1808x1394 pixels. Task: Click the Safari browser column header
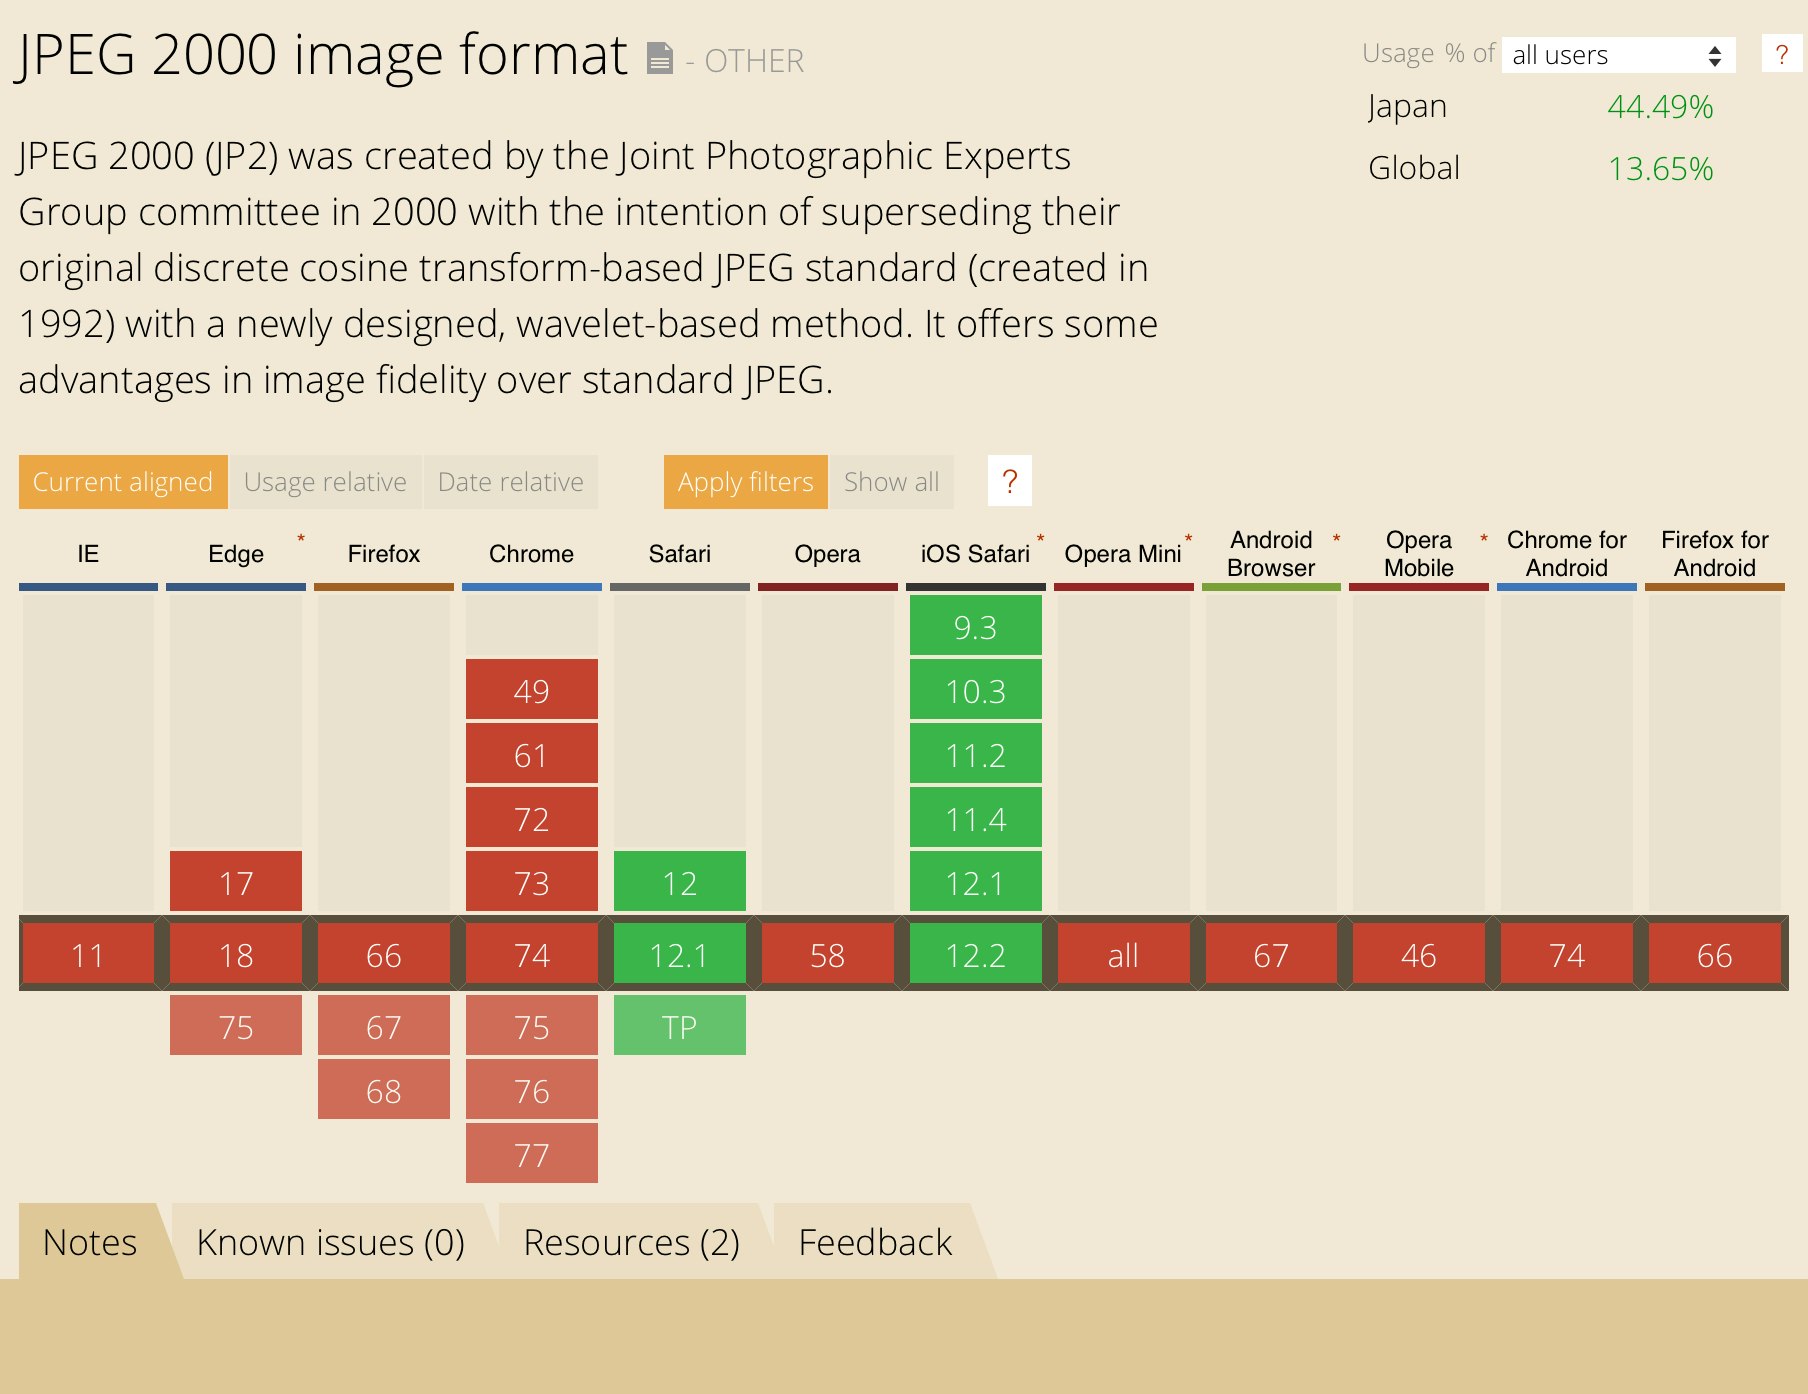679,553
